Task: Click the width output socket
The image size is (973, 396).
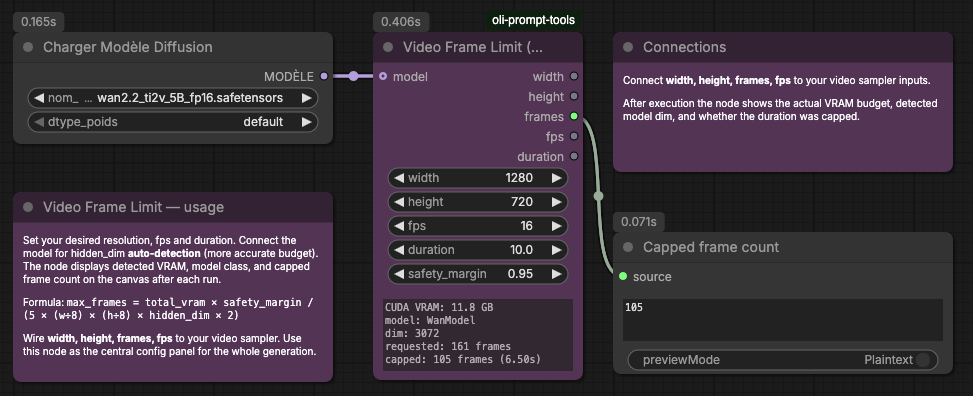Action: pos(574,76)
